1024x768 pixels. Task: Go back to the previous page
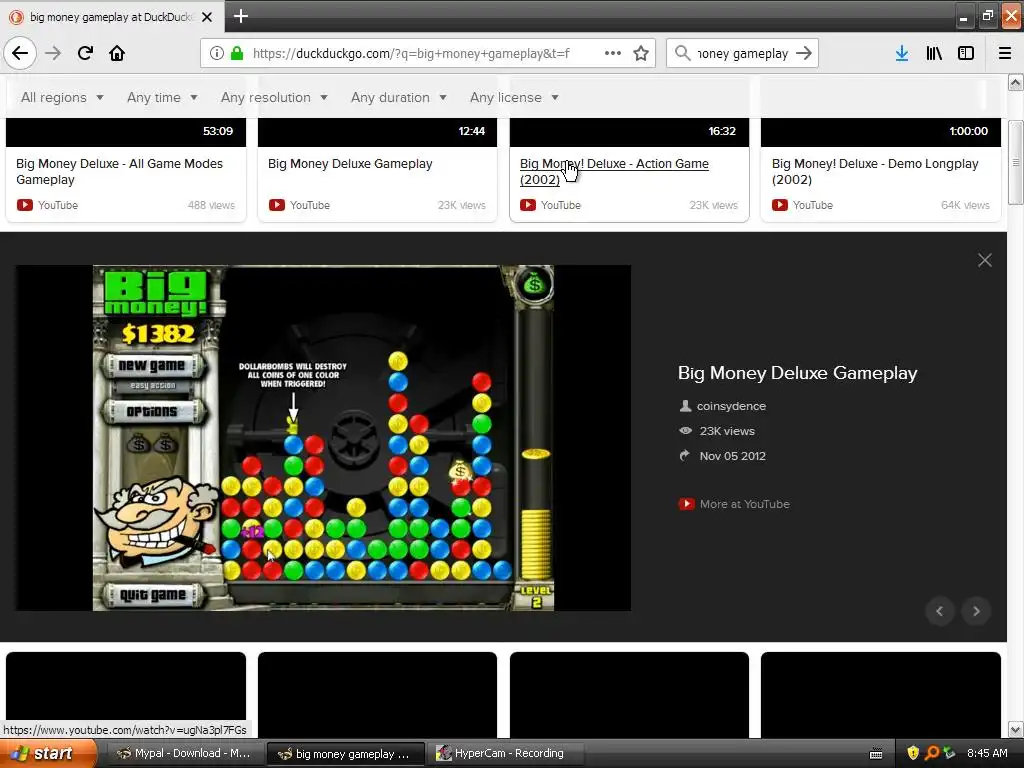20,53
